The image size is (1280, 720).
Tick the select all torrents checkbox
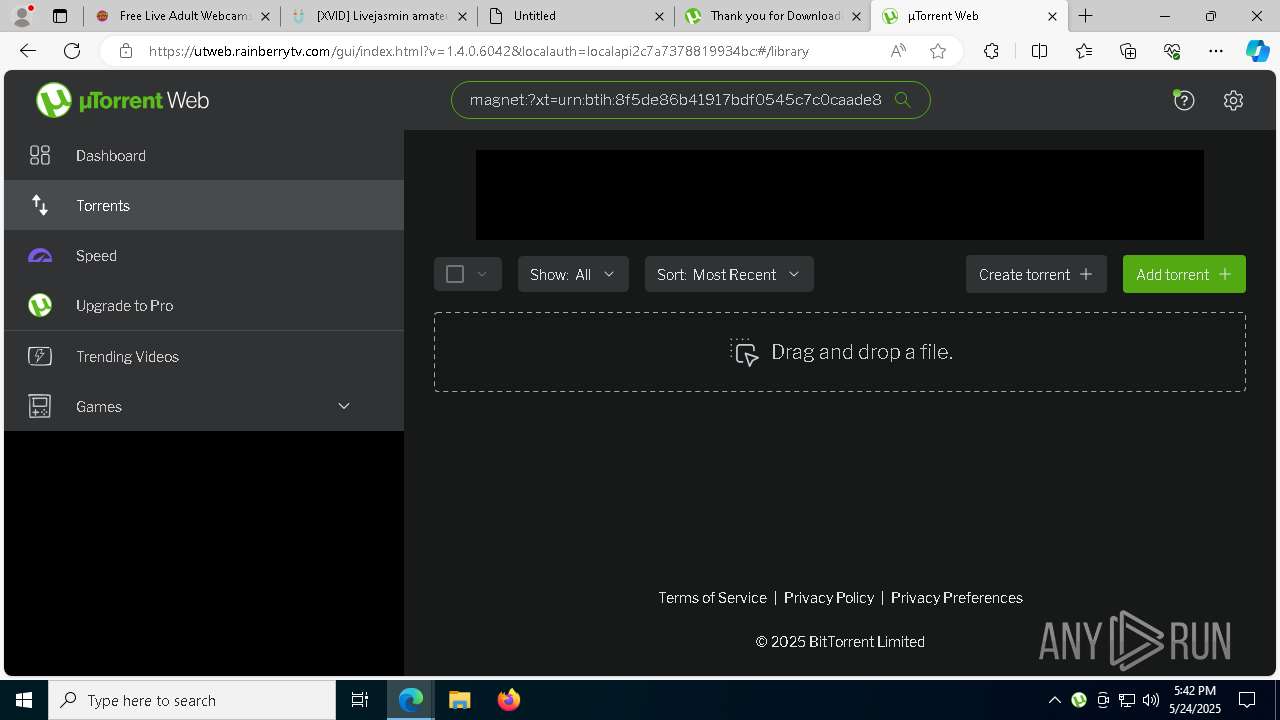pyautogui.click(x=455, y=274)
